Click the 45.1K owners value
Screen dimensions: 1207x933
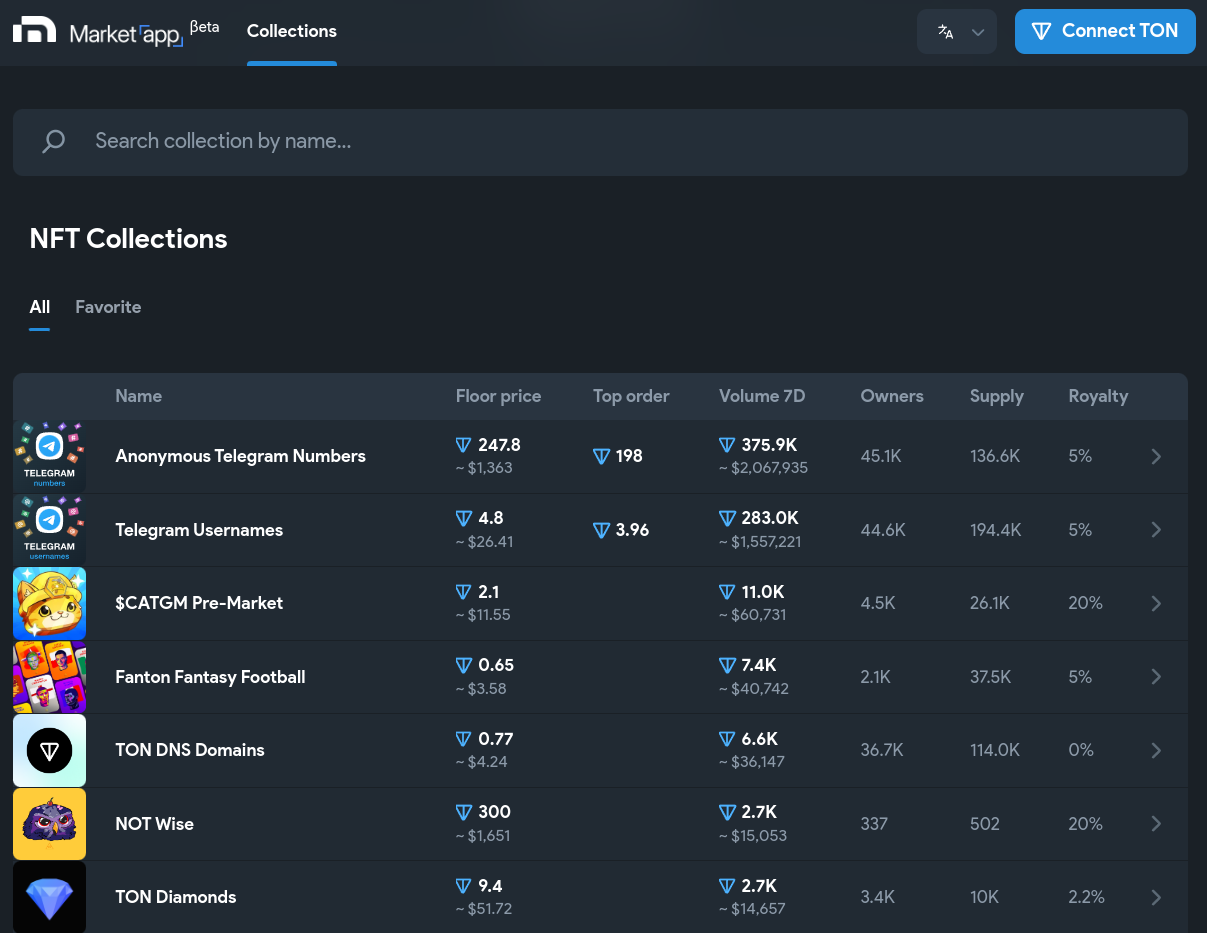881,456
